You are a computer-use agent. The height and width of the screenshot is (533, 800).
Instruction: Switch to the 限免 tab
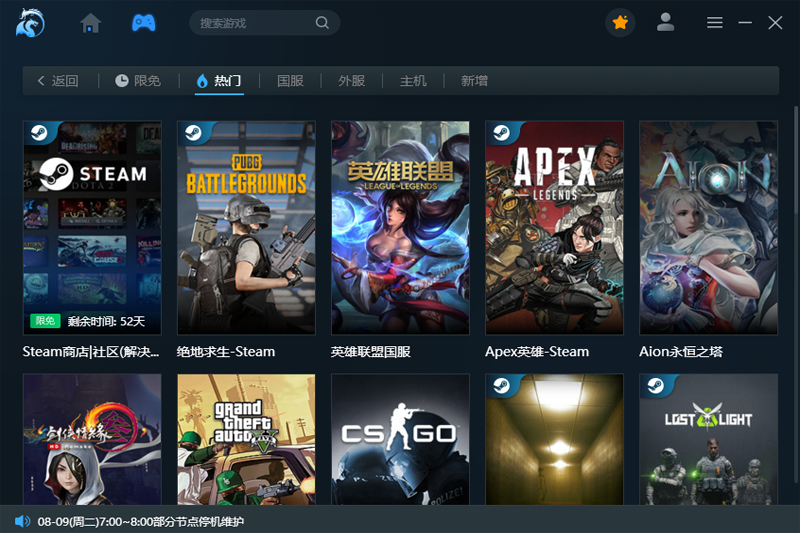tap(137, 81)
